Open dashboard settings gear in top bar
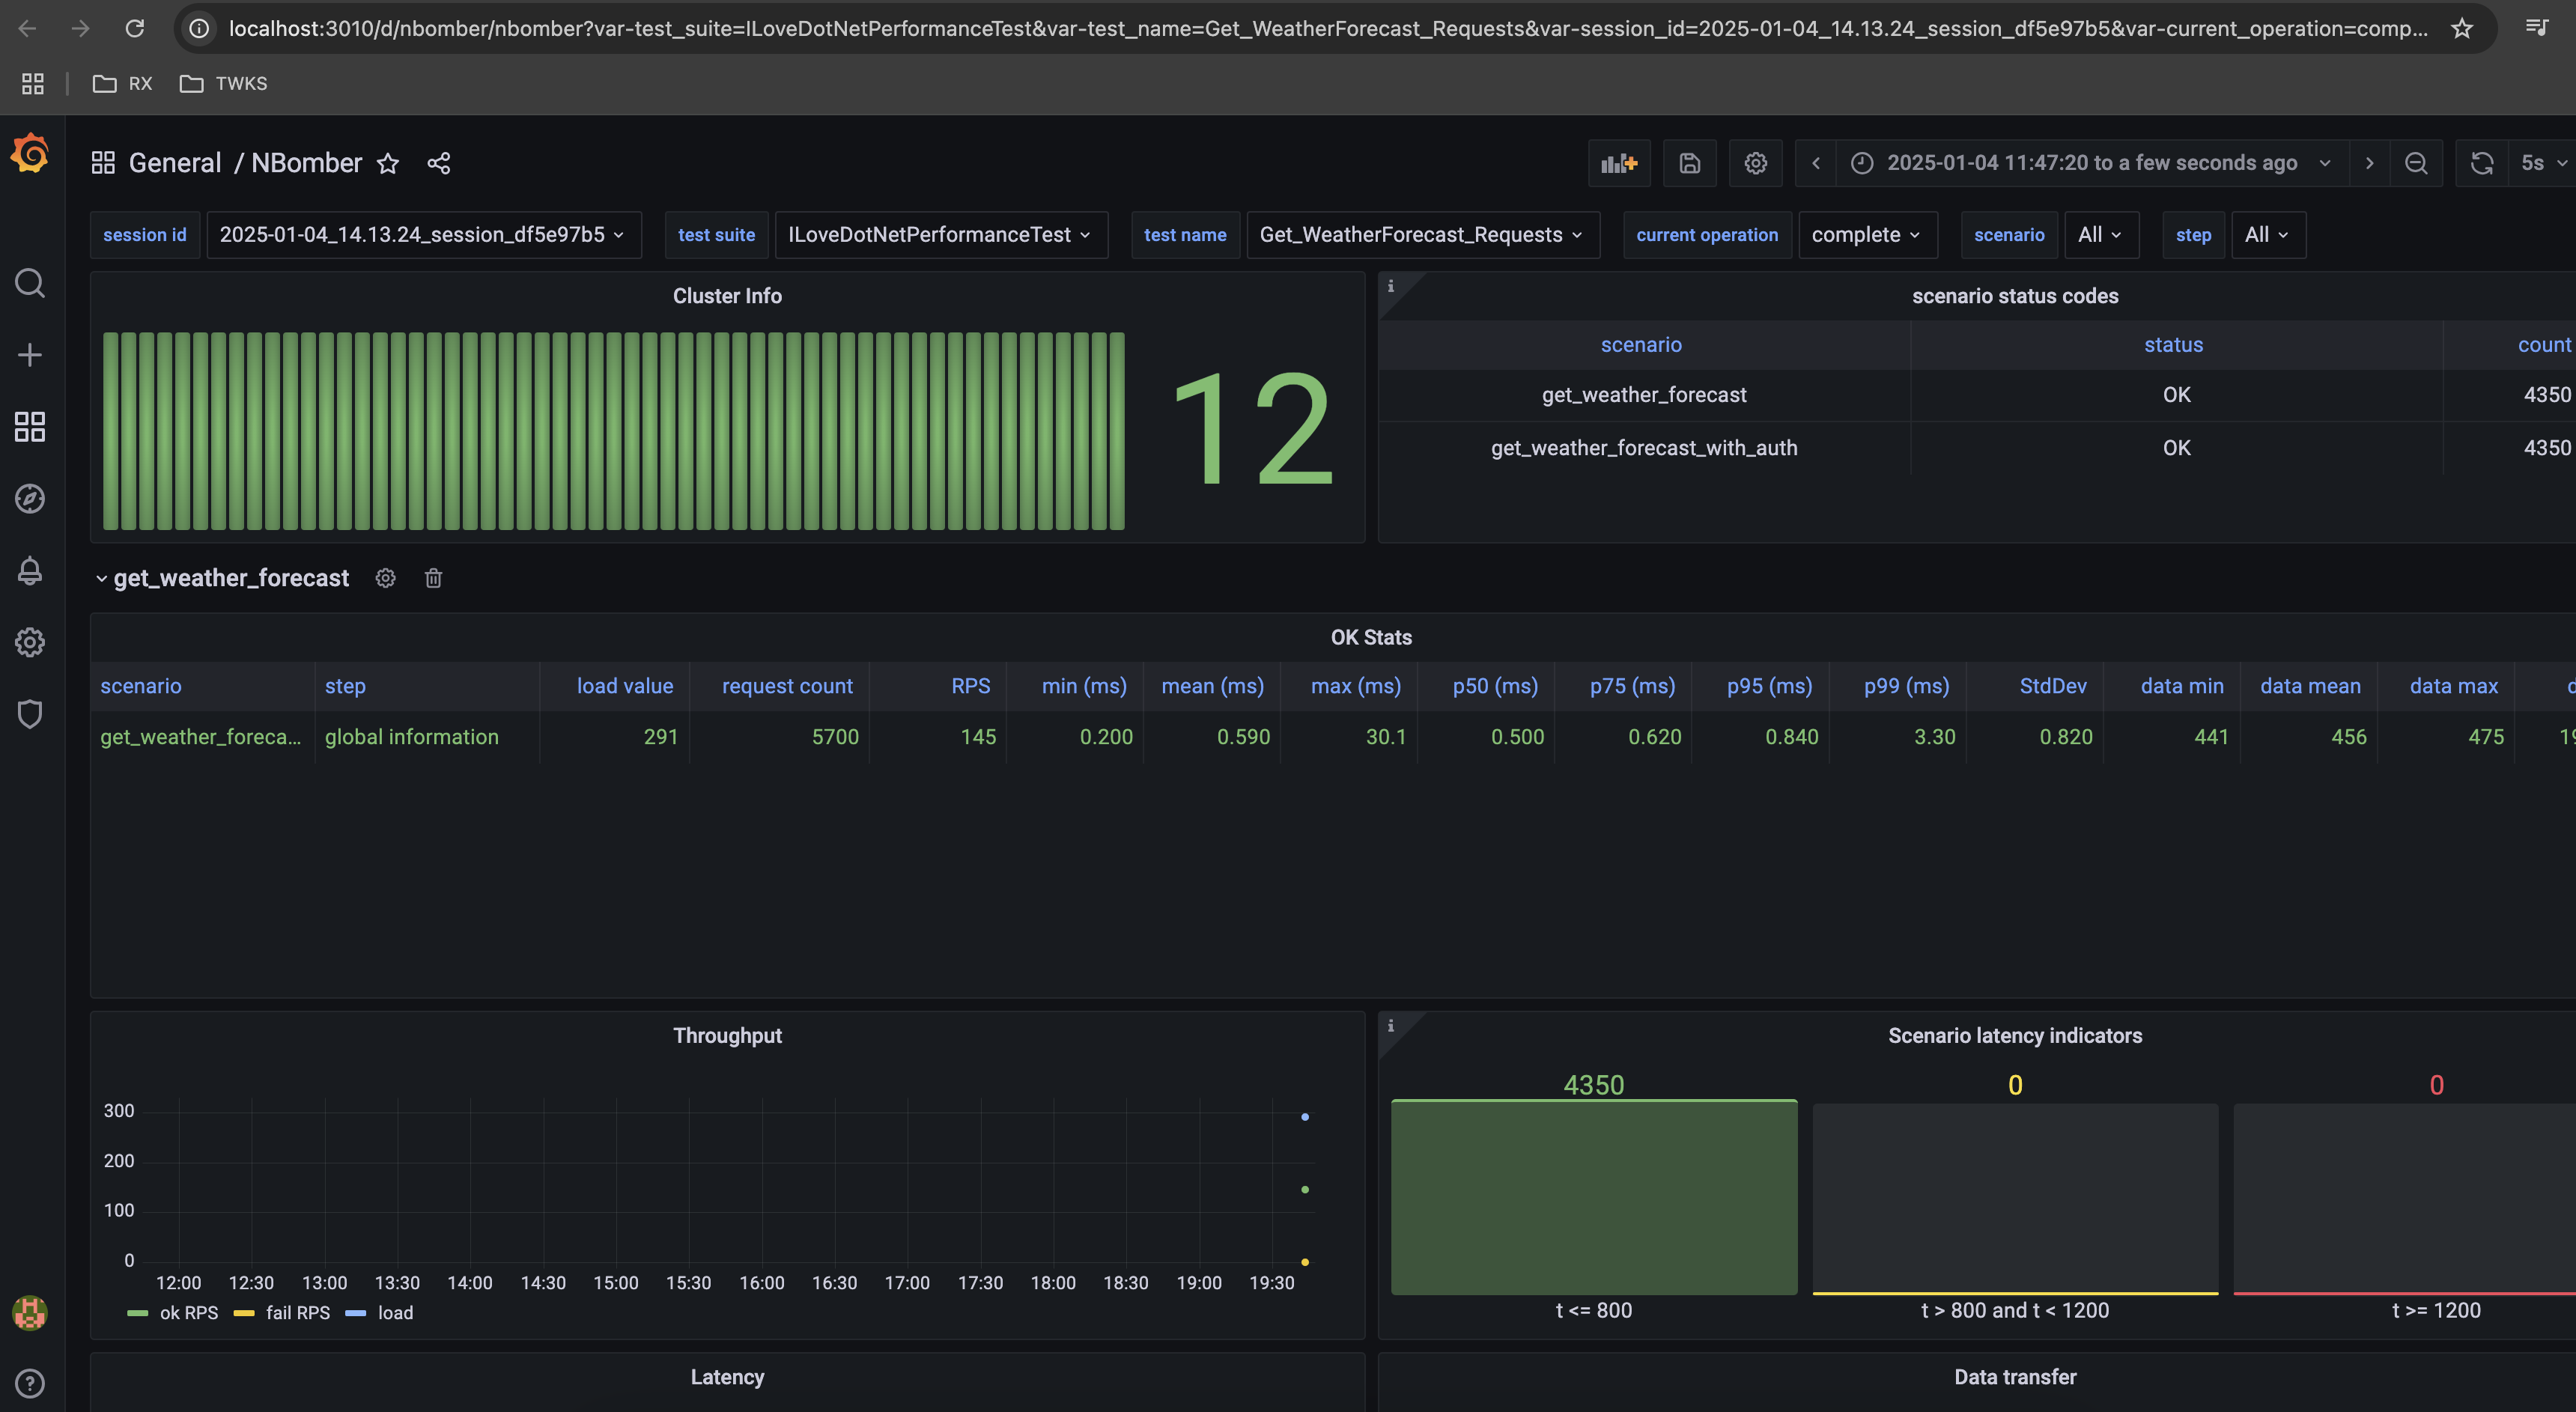2576x1412 pixels. coord(1756,163)
